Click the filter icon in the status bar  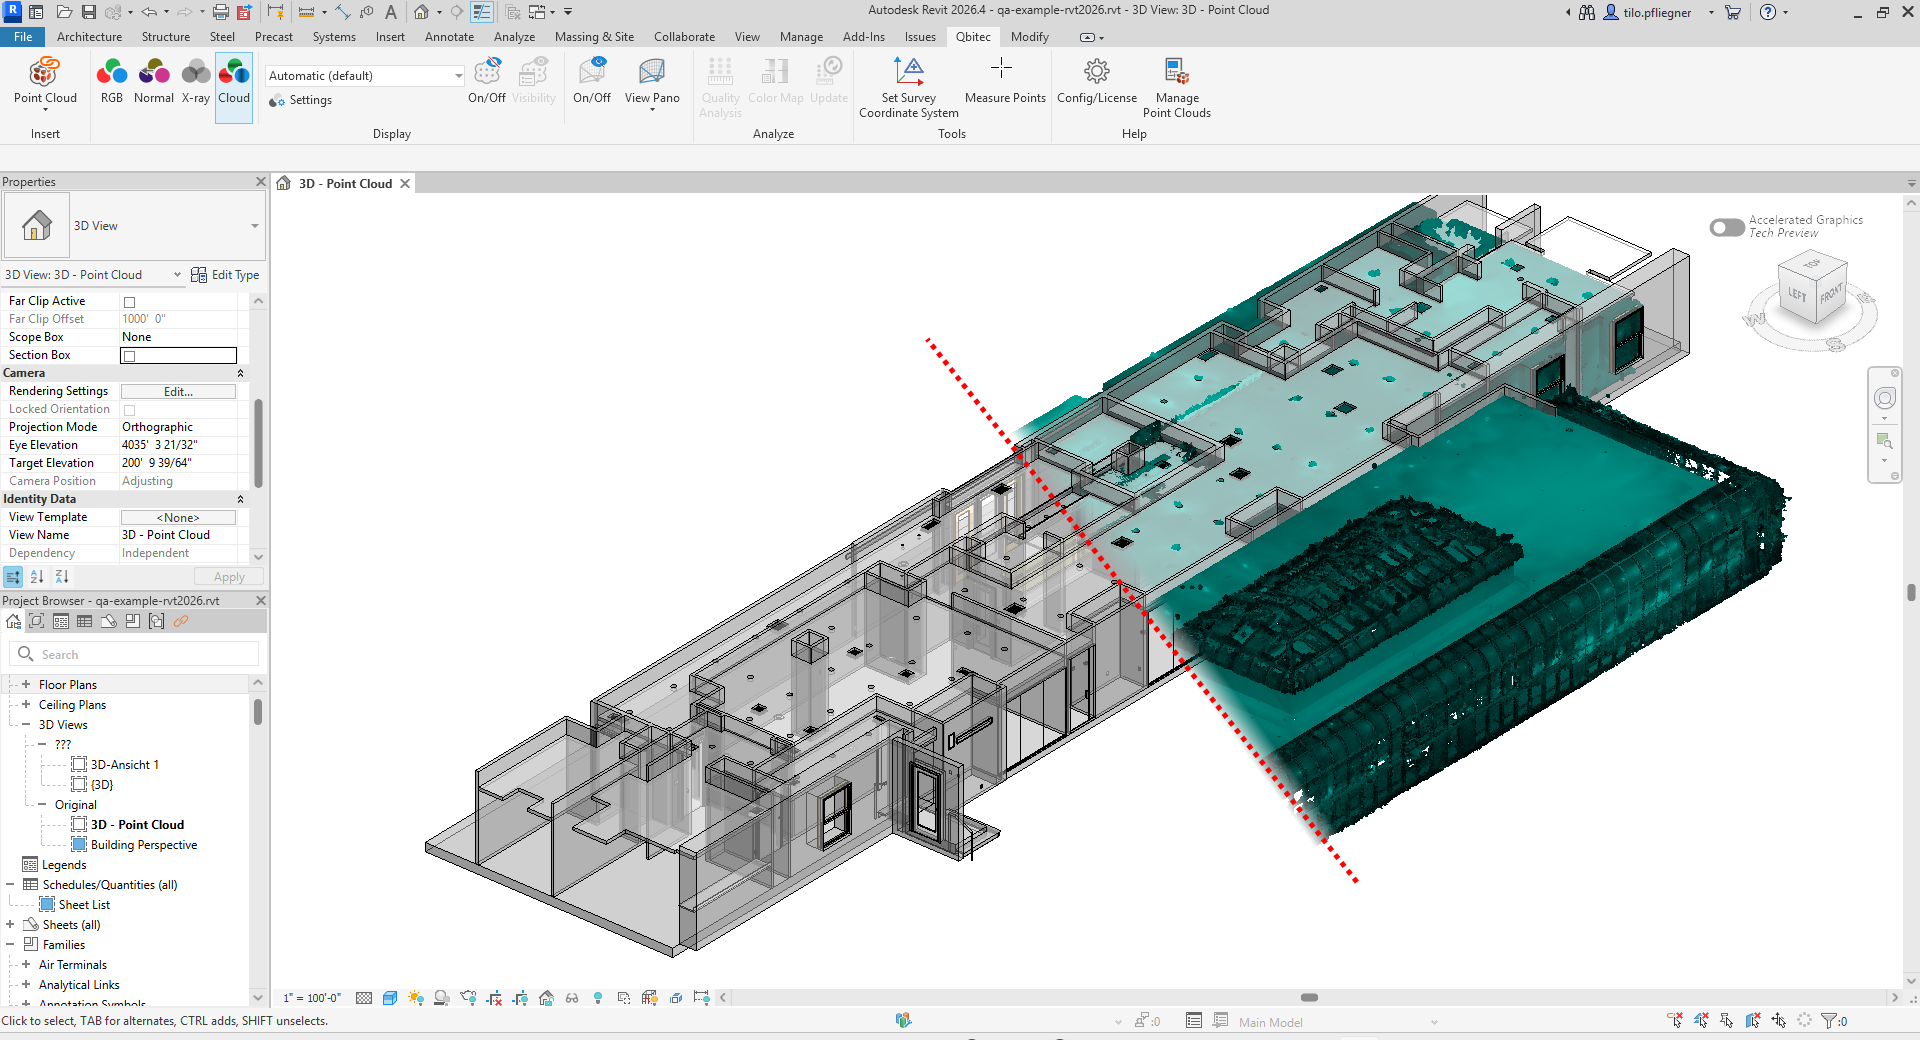[1829, 1021]
